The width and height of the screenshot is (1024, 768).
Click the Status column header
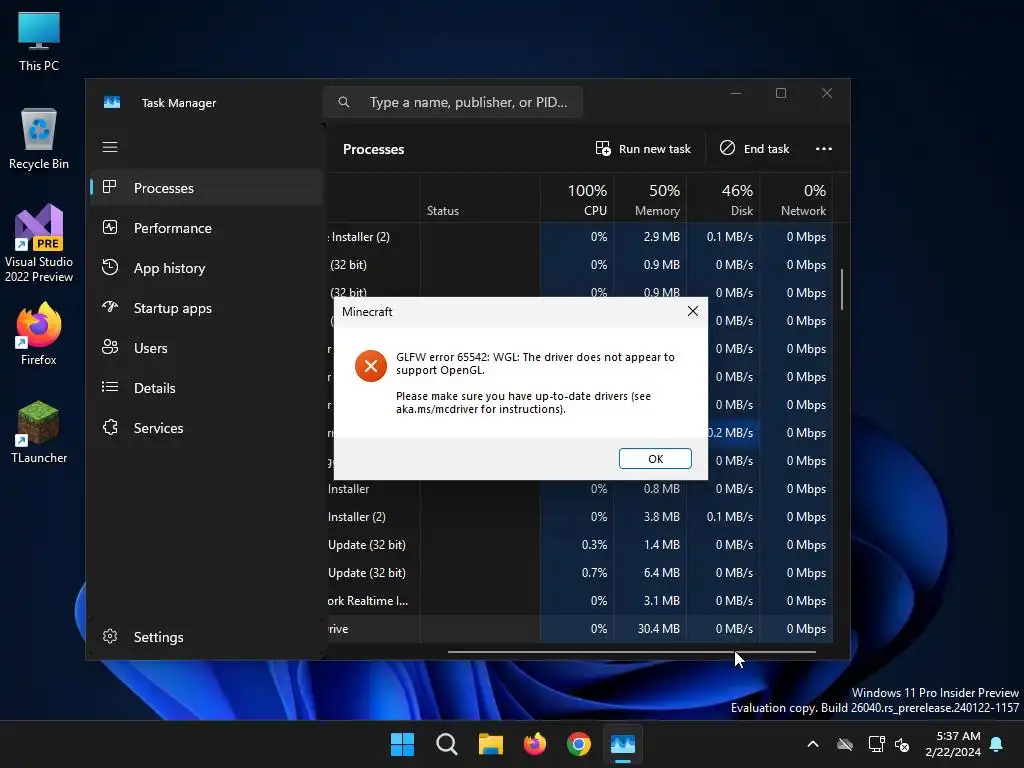480,199
